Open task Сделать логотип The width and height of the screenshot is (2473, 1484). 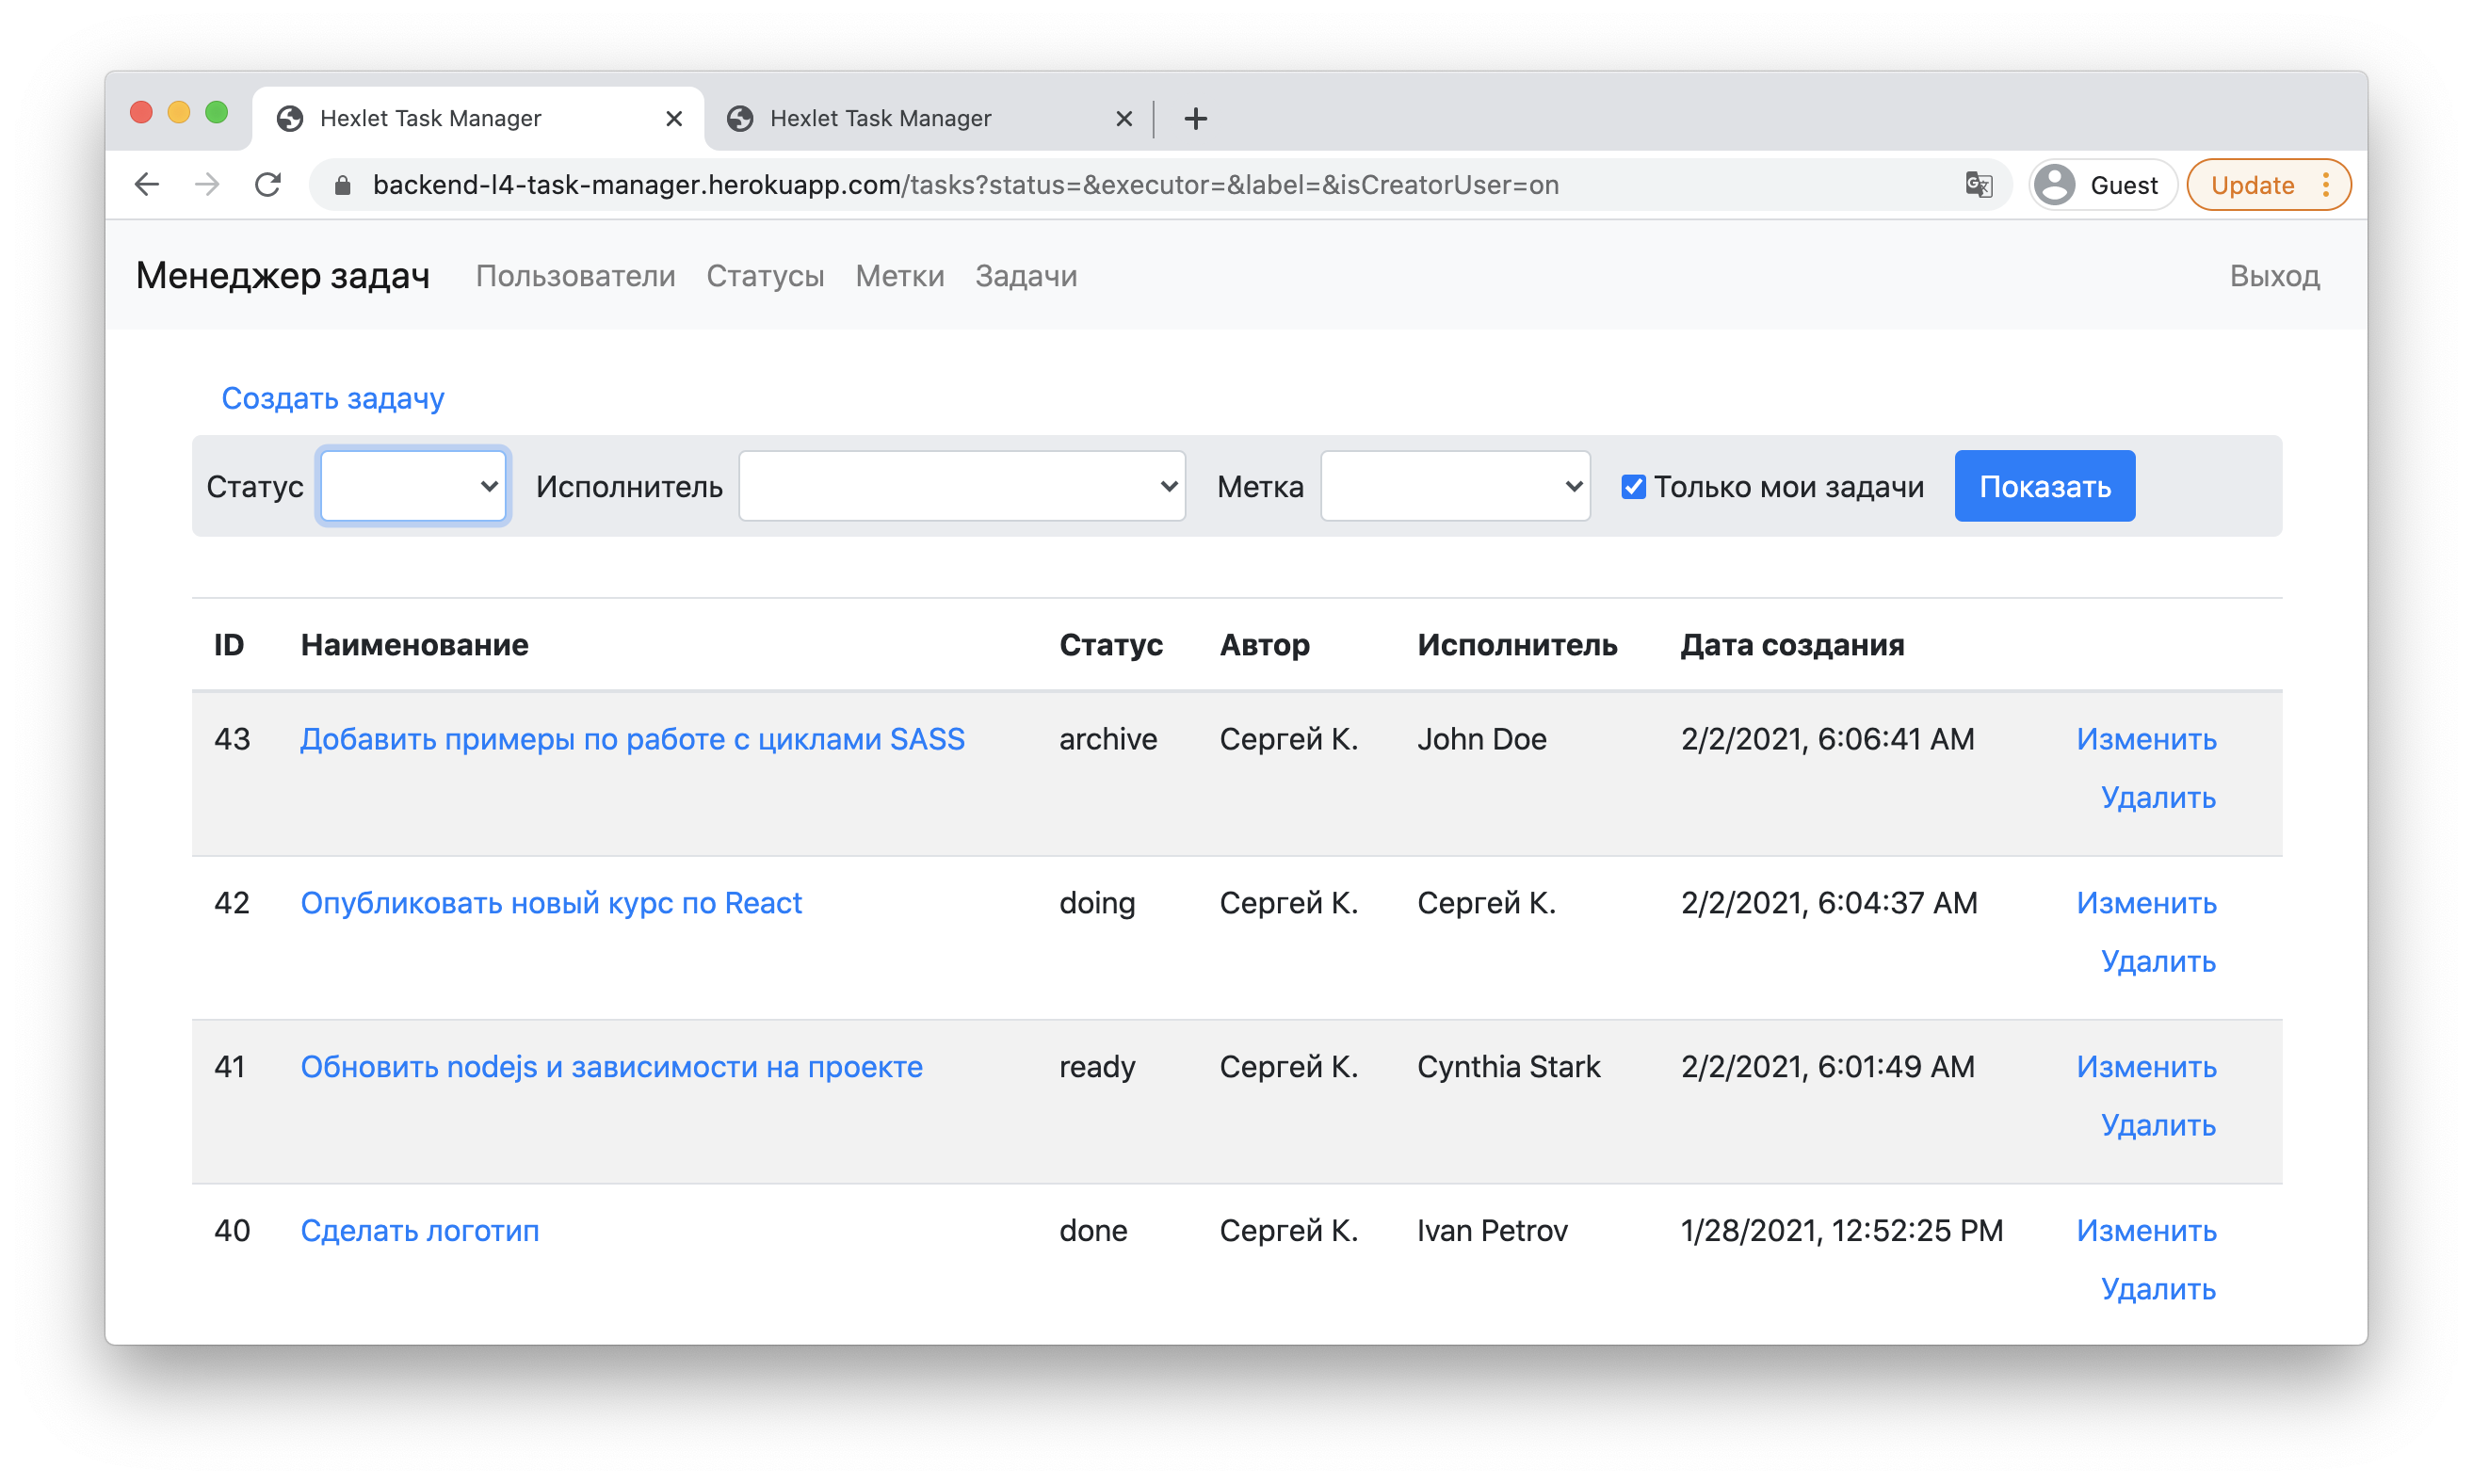click(419, 1230)
